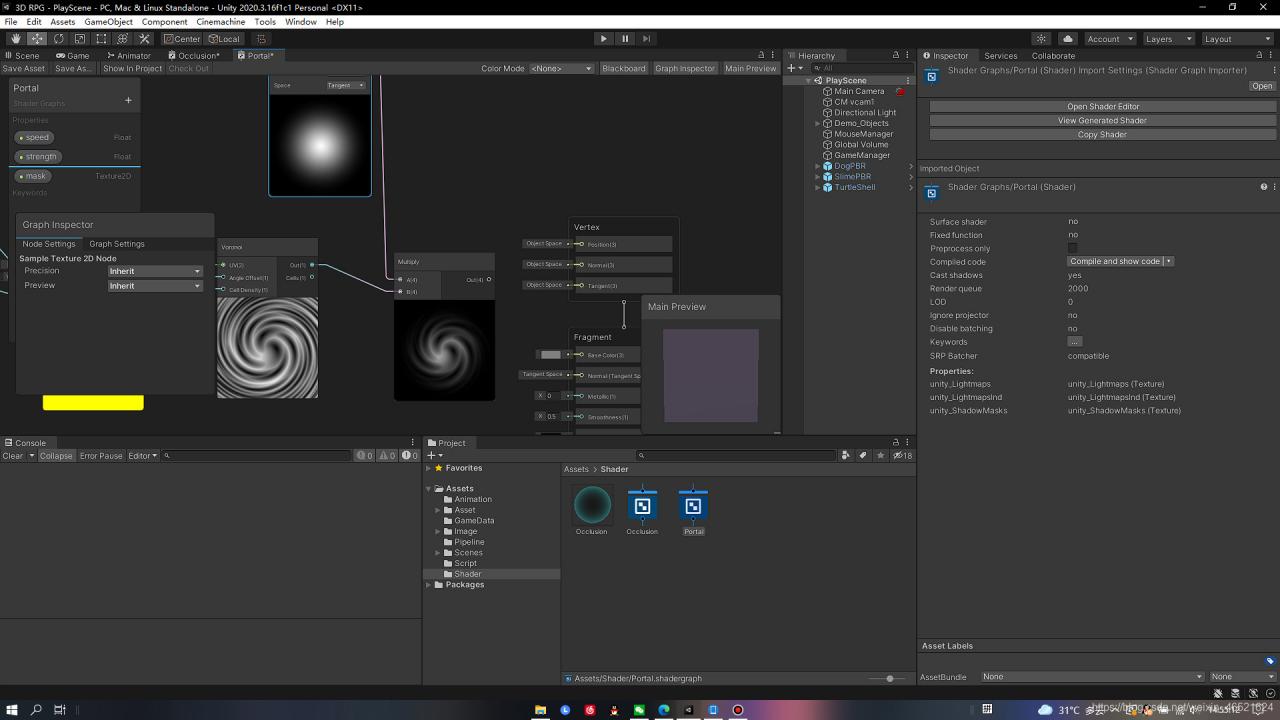Open Layers dropdown
Screen dimensions: 1280x720
(1168, 39)
